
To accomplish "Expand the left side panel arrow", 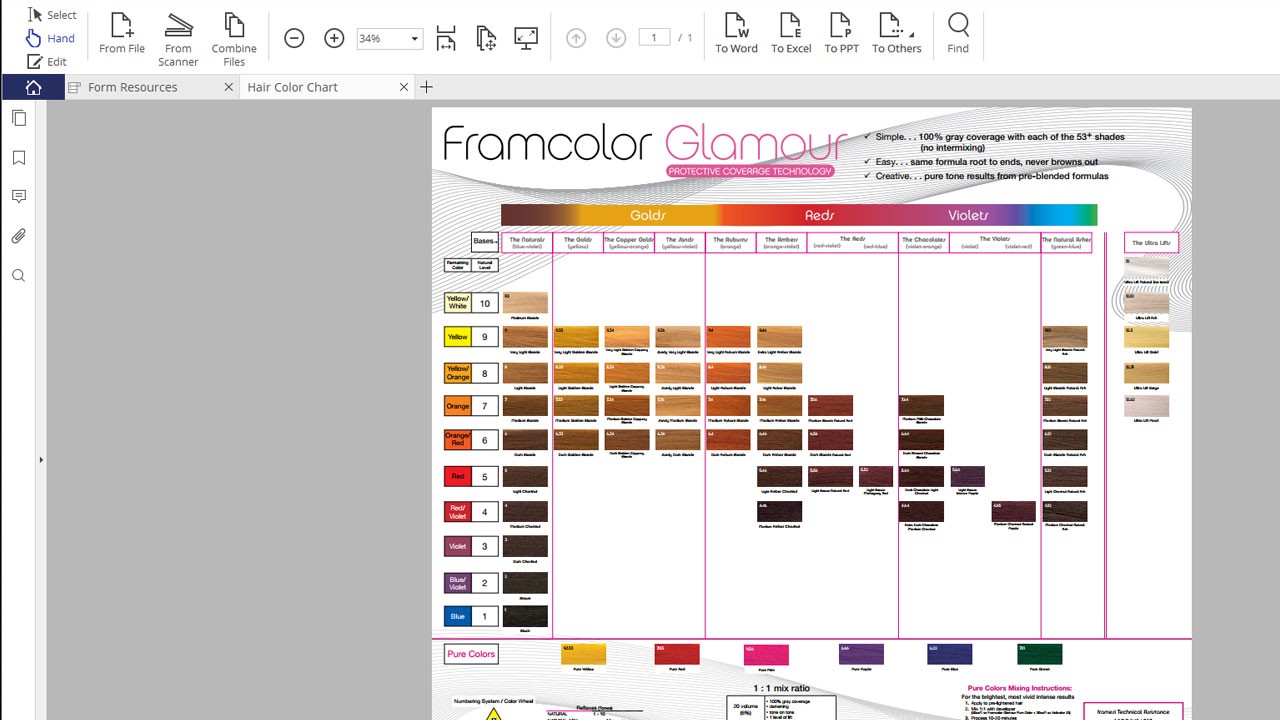I will point(41,460).
